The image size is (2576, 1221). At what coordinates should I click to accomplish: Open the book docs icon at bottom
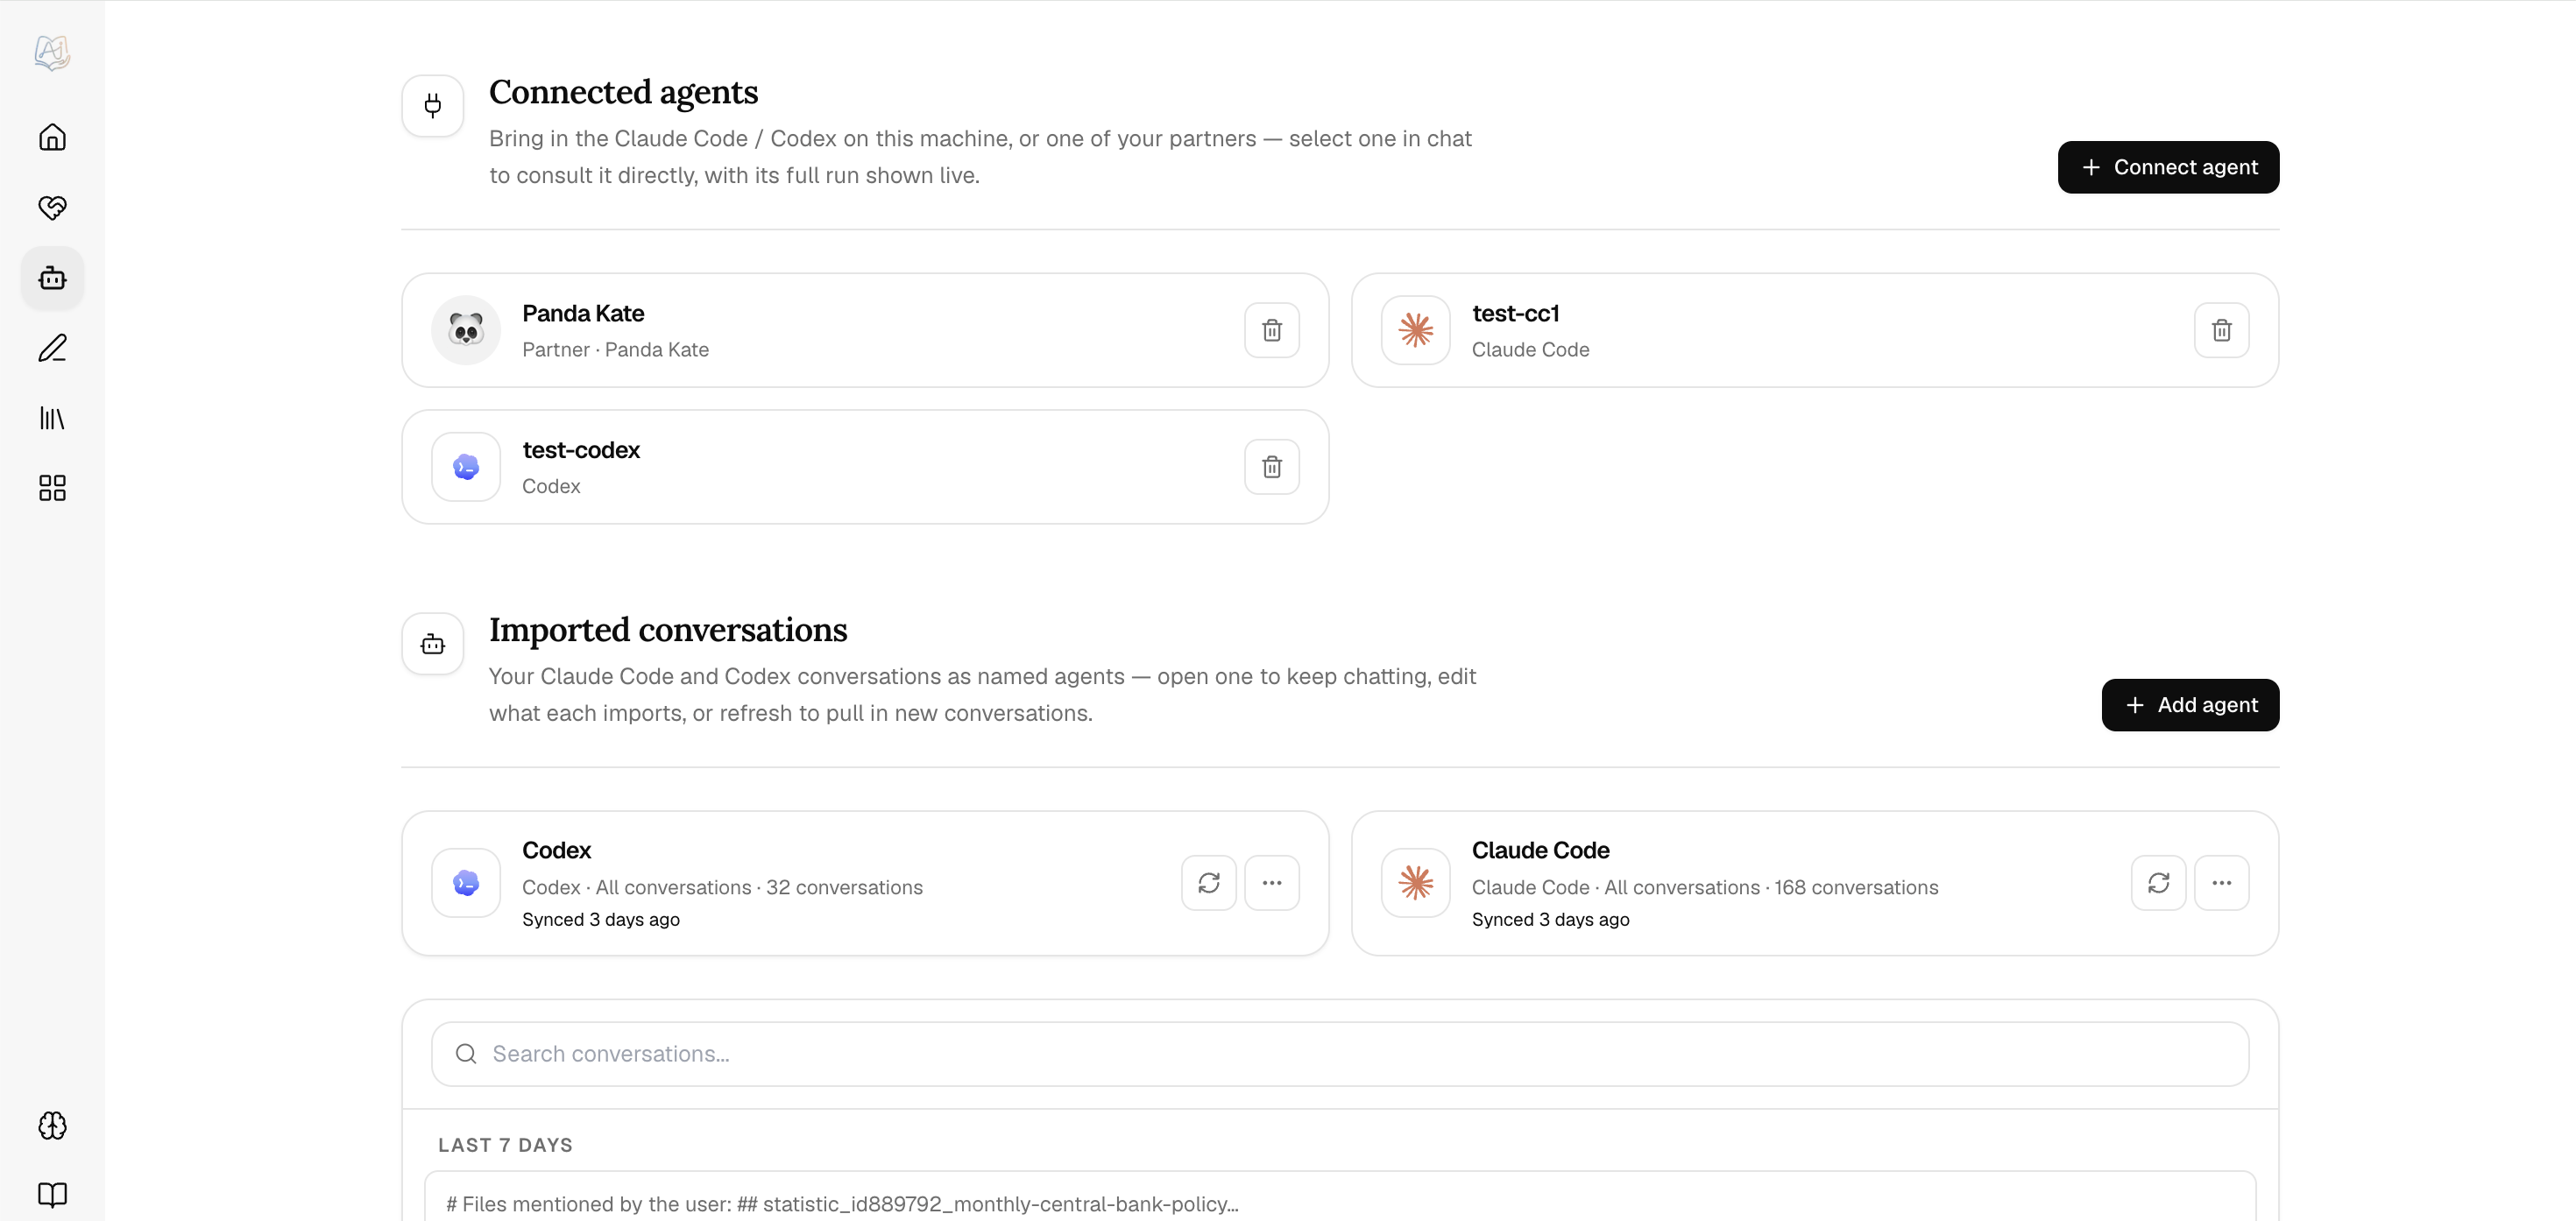tap(52, 1195)
